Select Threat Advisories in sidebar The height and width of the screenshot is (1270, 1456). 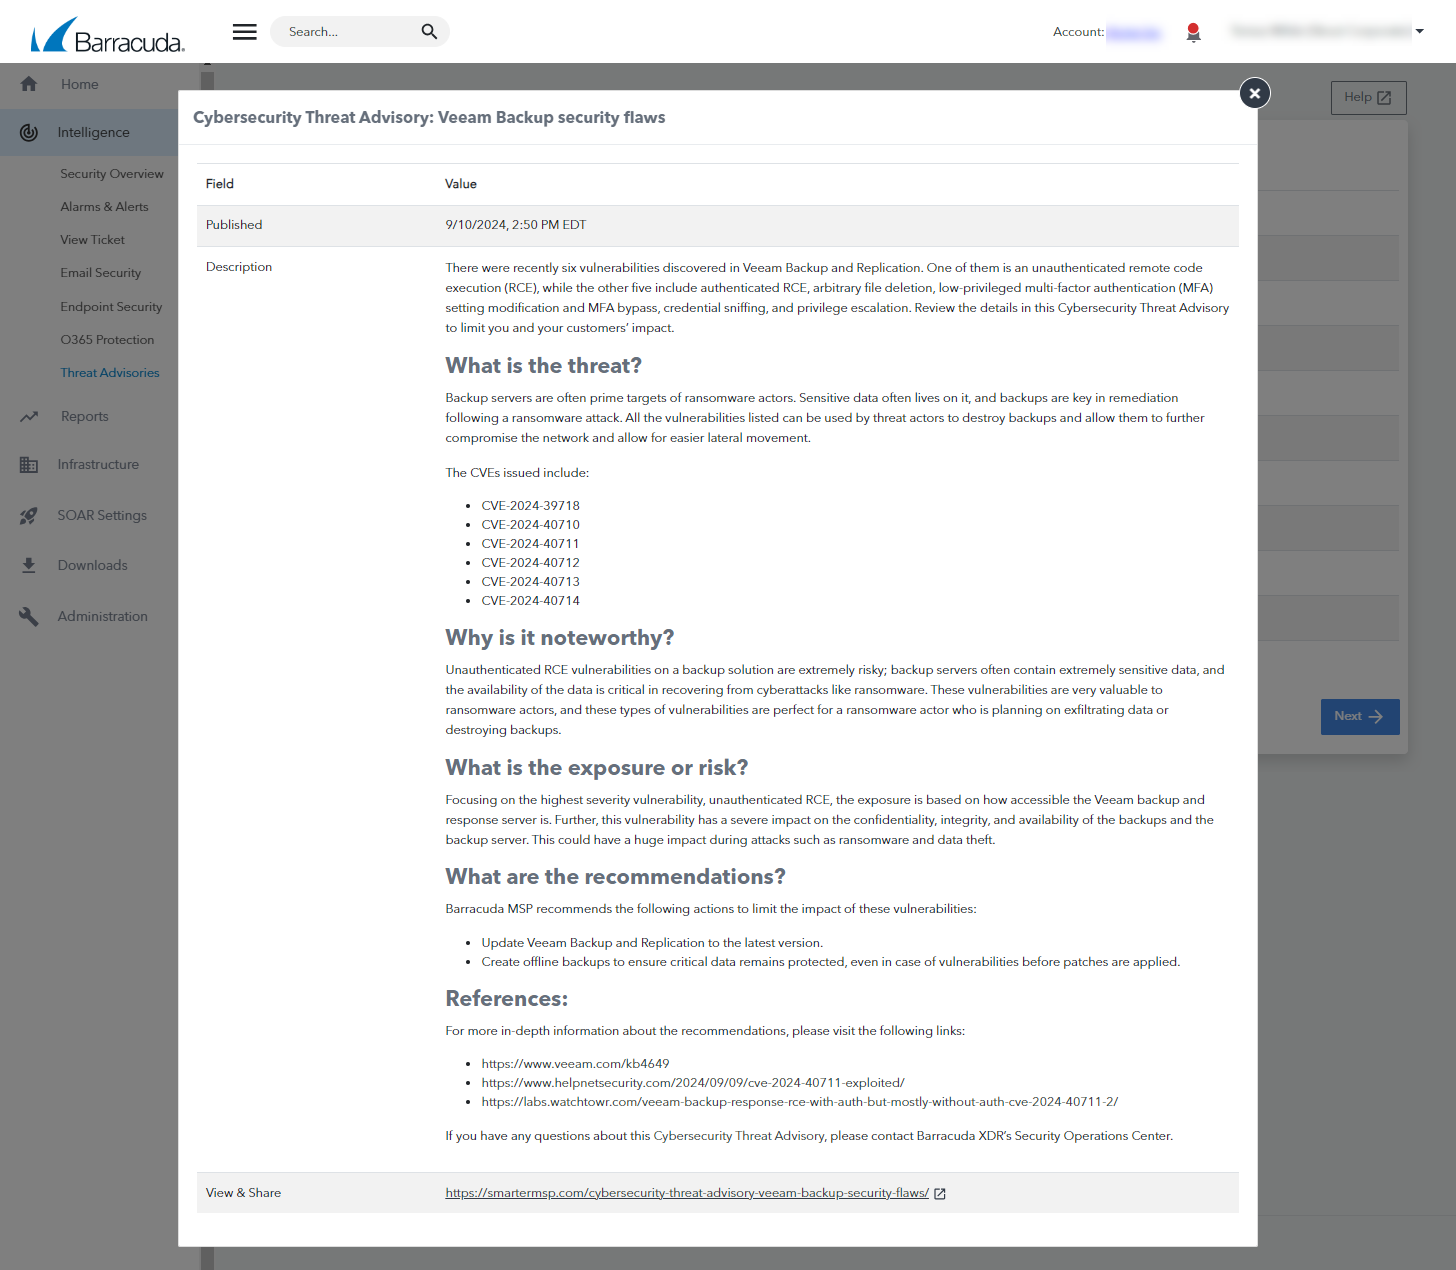point(110,373)
